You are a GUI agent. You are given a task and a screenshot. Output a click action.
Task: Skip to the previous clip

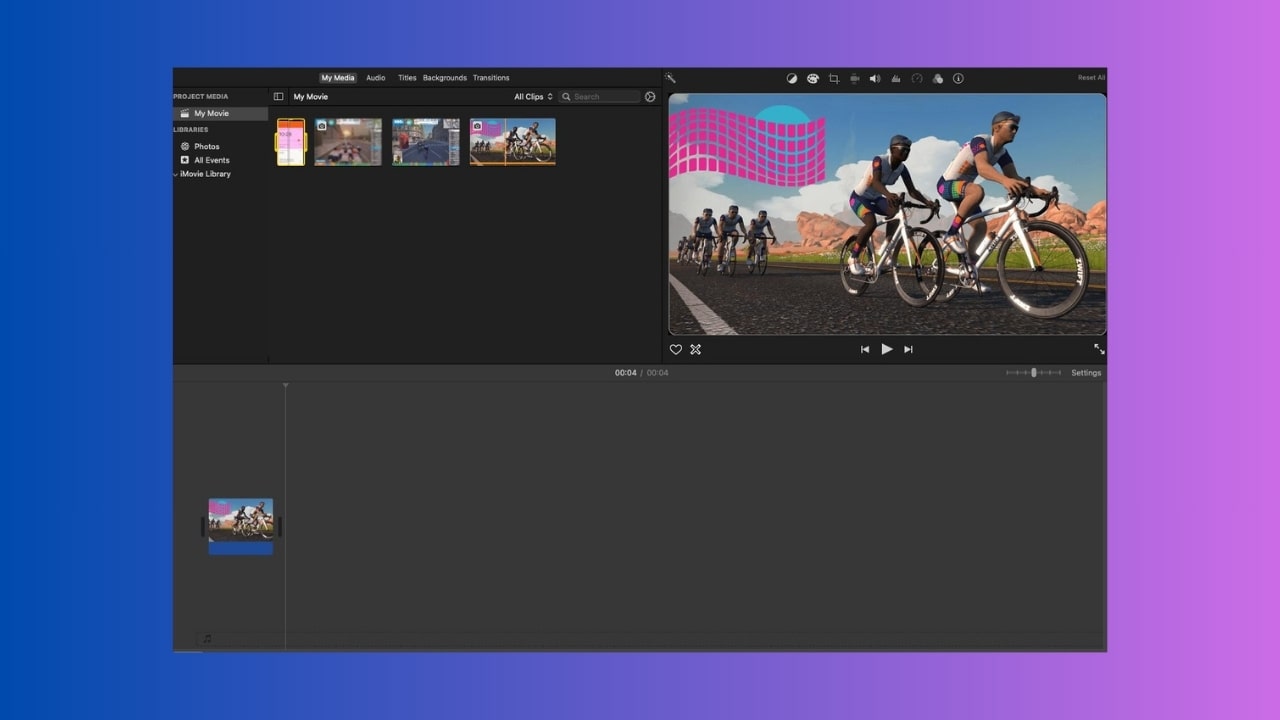[865, 349]
